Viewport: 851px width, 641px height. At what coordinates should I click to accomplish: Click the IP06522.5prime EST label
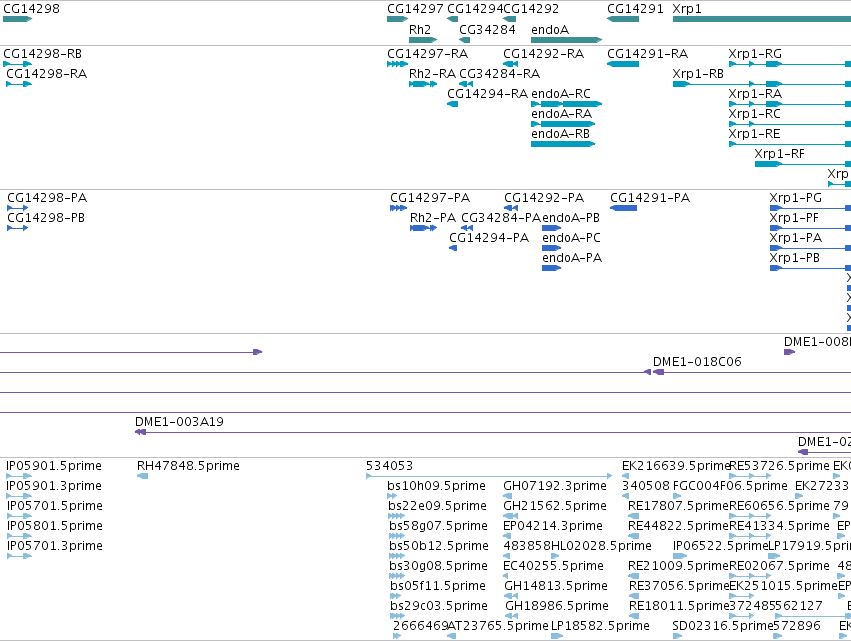point(721,546)
